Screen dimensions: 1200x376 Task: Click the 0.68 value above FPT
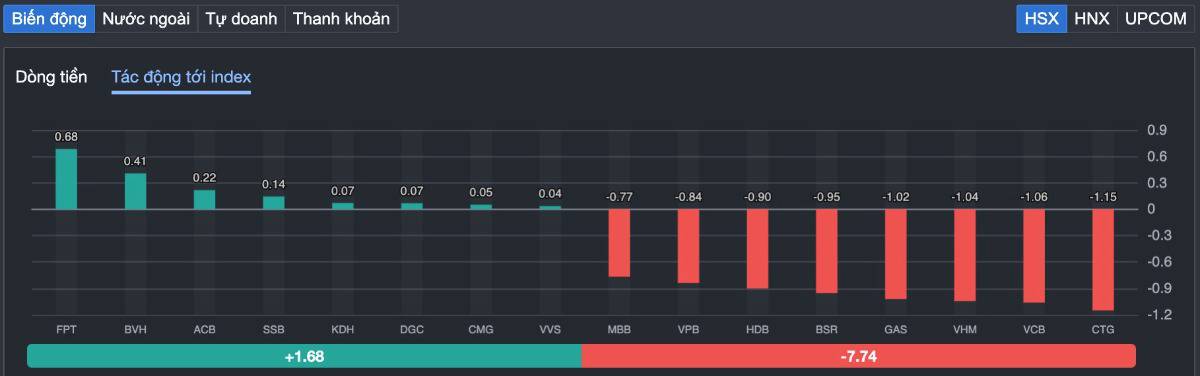66,137
